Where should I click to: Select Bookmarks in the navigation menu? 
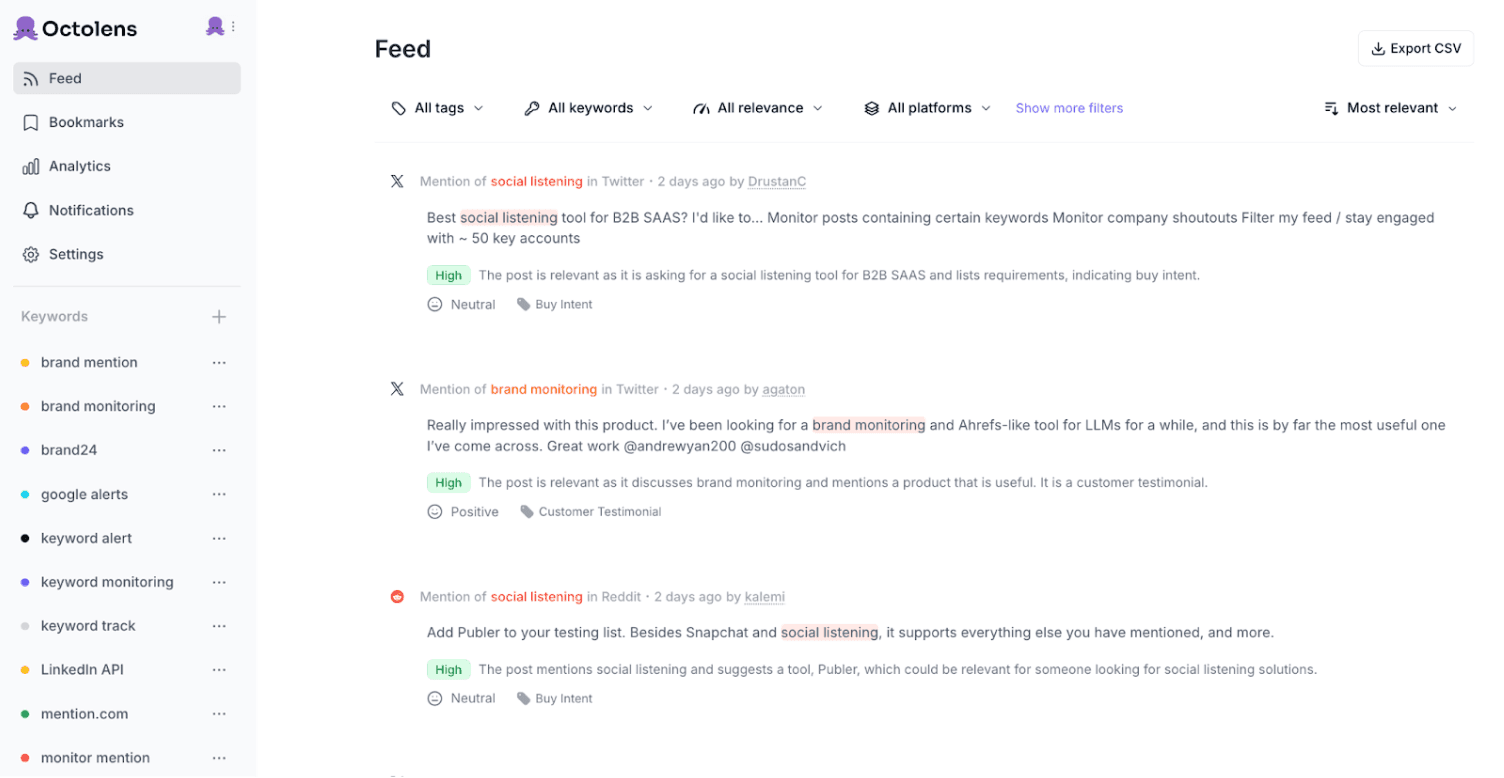[x=86, y=122]
